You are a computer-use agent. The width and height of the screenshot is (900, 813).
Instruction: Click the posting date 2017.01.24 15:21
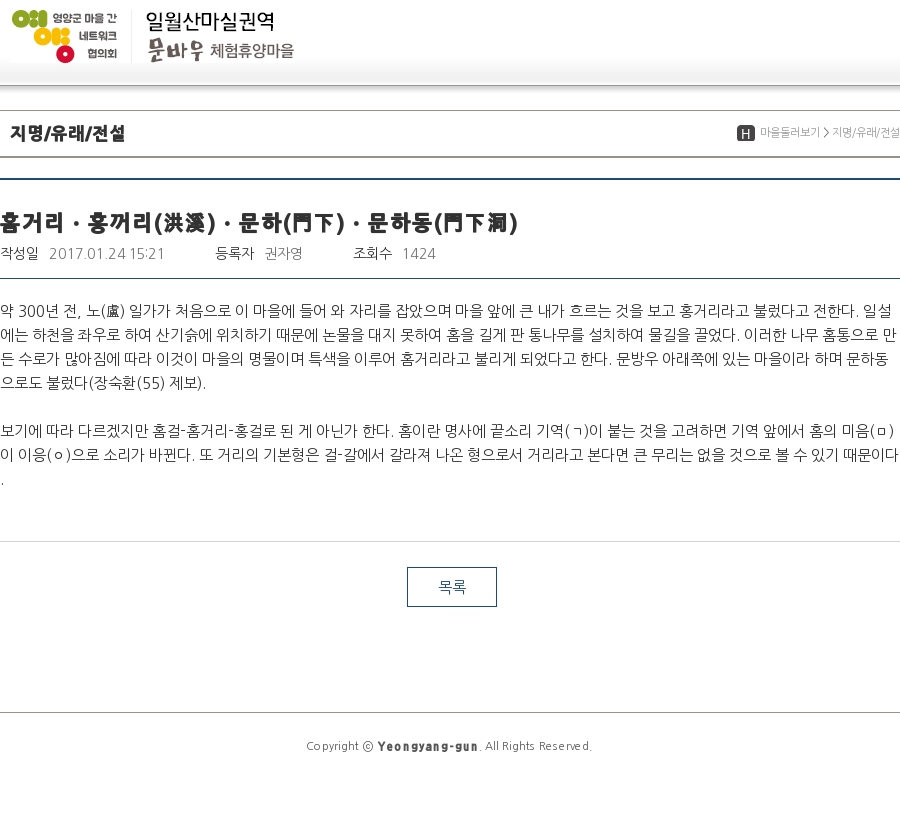(107, 254)
